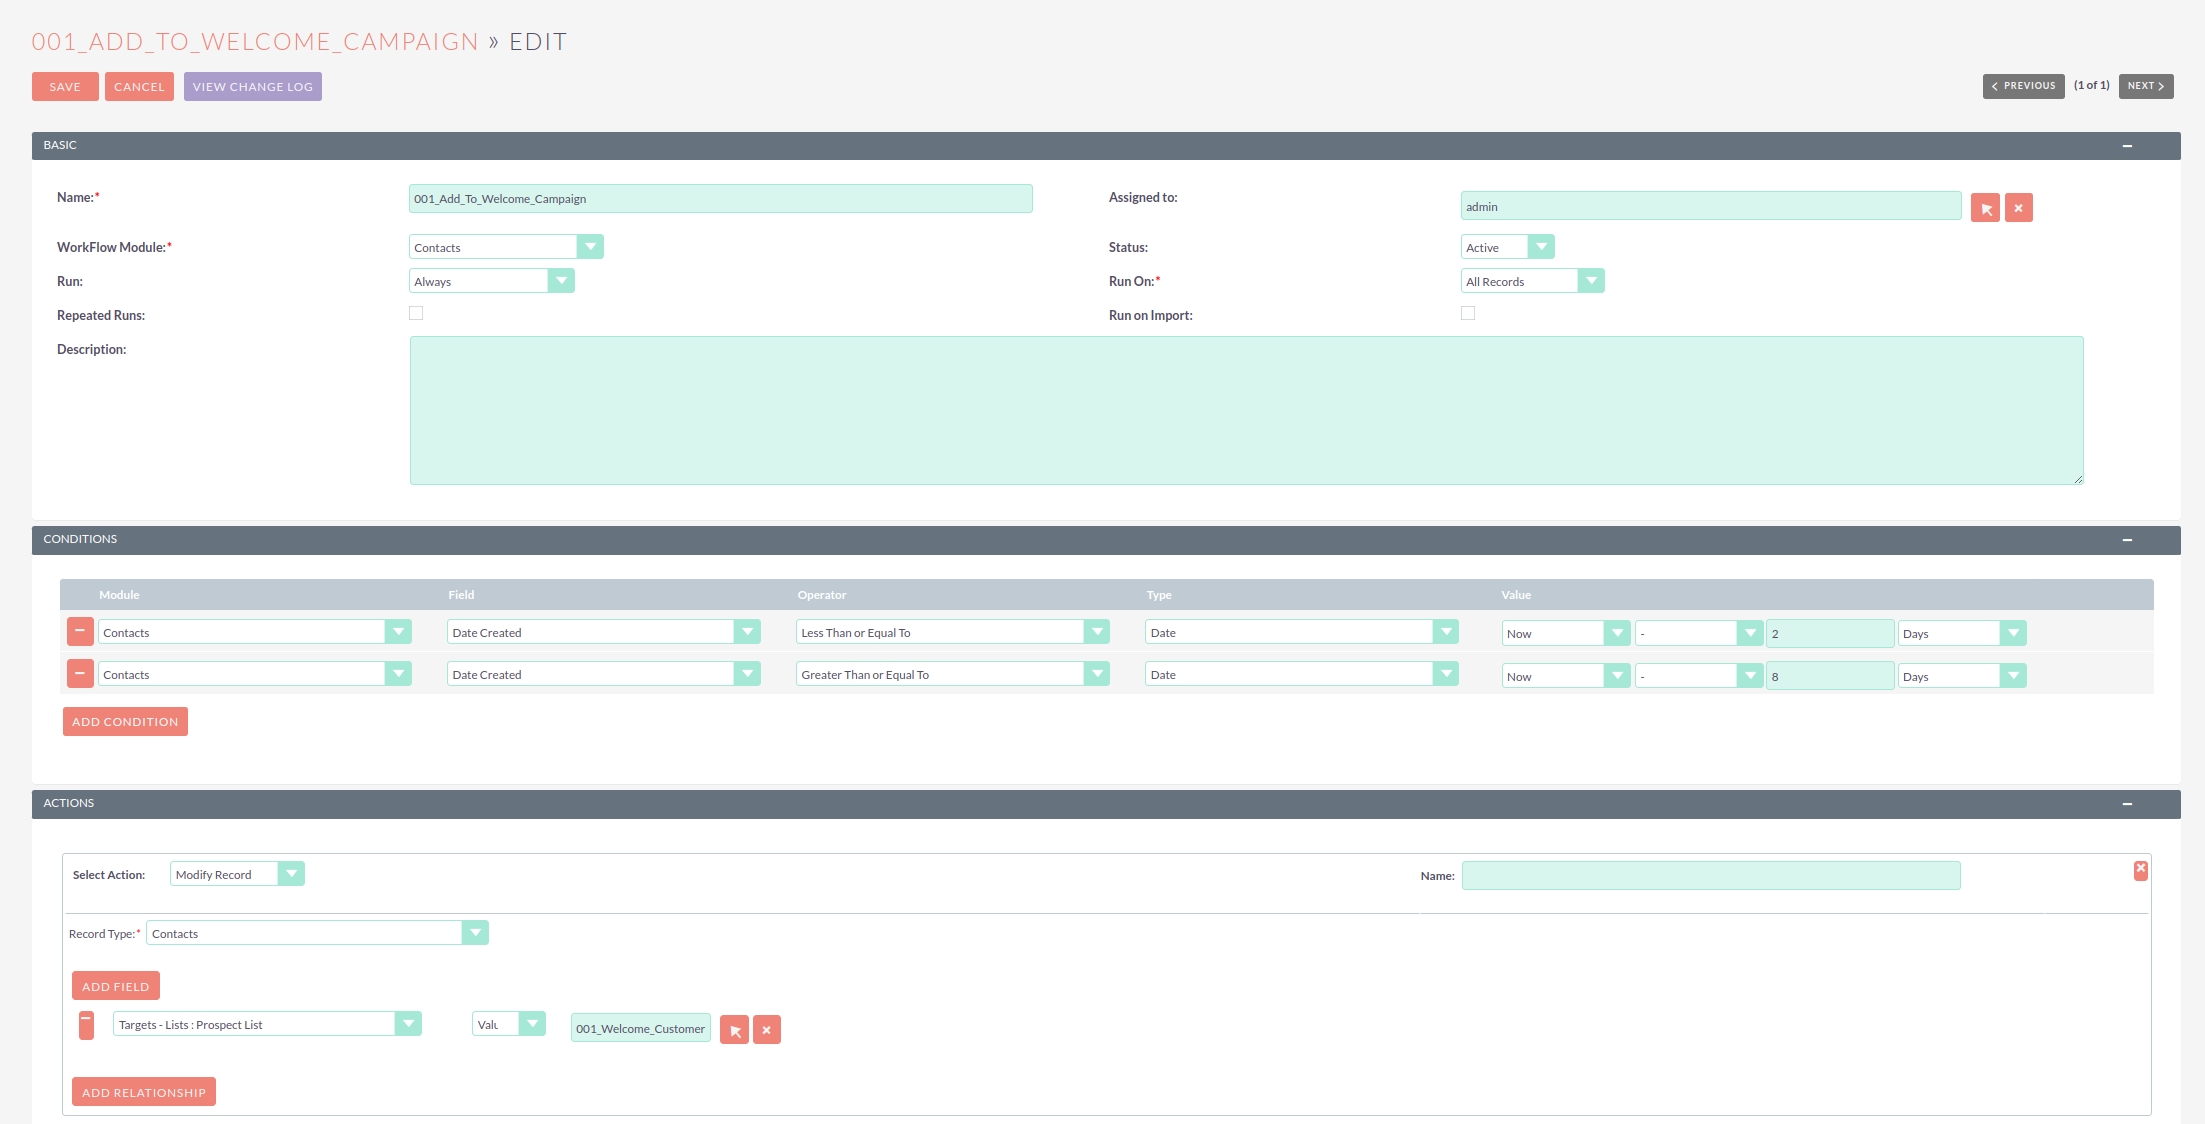Clear the assigned user field

(x=2018, y=208)
